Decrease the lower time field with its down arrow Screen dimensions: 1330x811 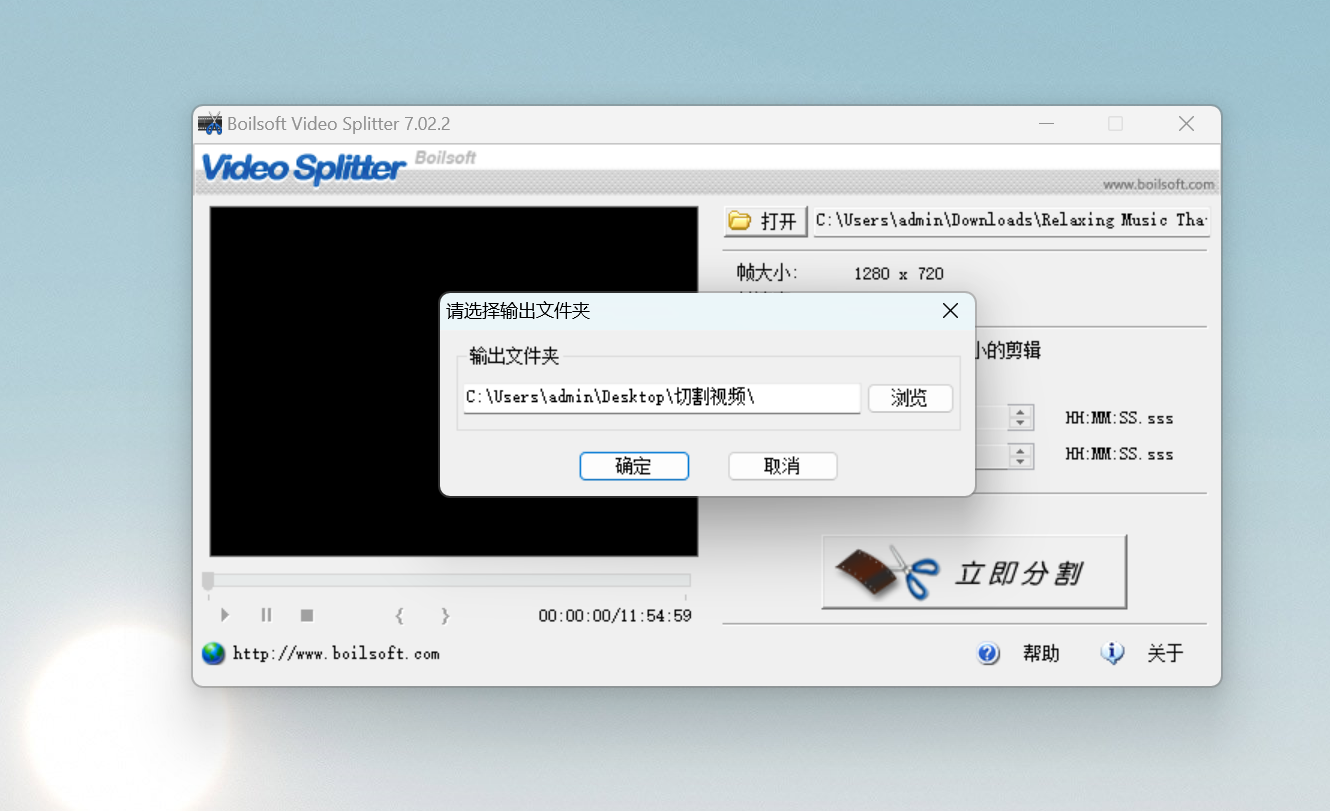pyautogui.click(x=1021, y=461)
